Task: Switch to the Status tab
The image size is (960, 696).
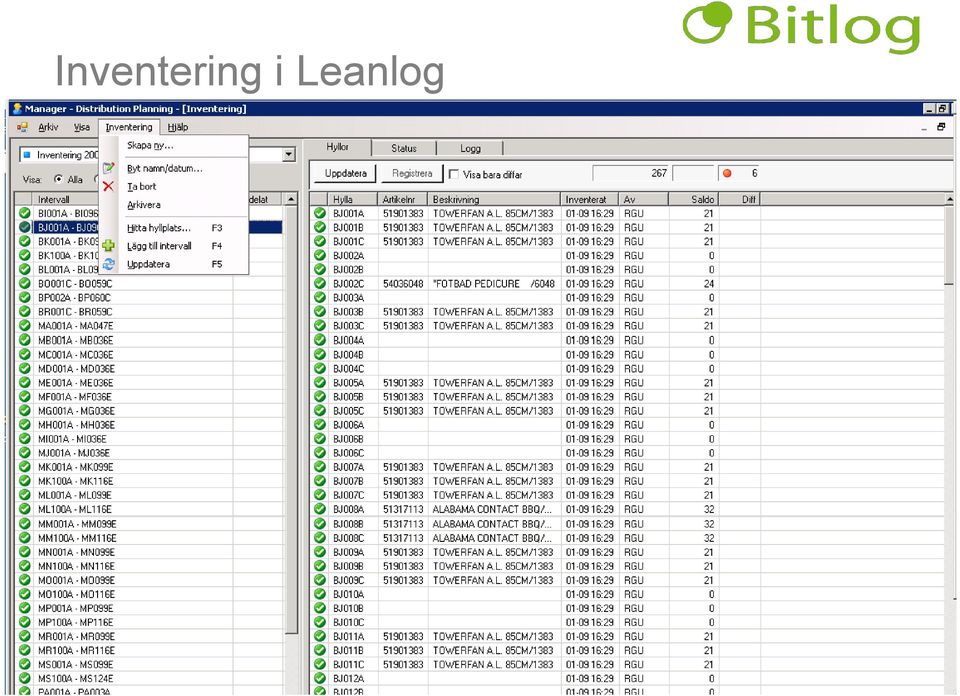Action: pyautogui.click(x=403, y=148)
